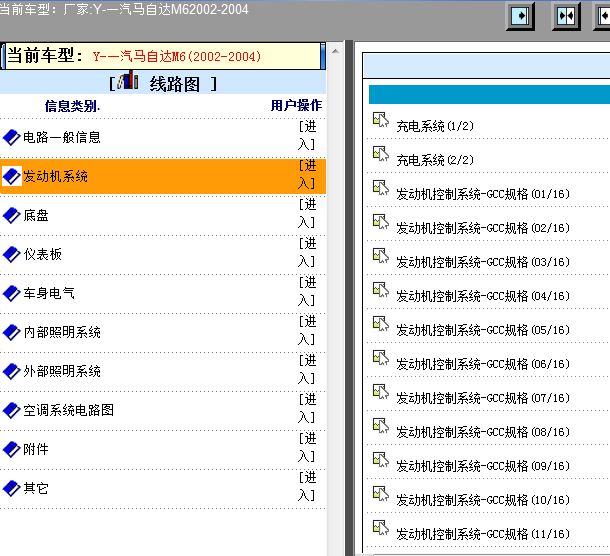Click [进入] for 内部照明系统
The height and width of the screenshot is (556, 610).
click(307, 330)
